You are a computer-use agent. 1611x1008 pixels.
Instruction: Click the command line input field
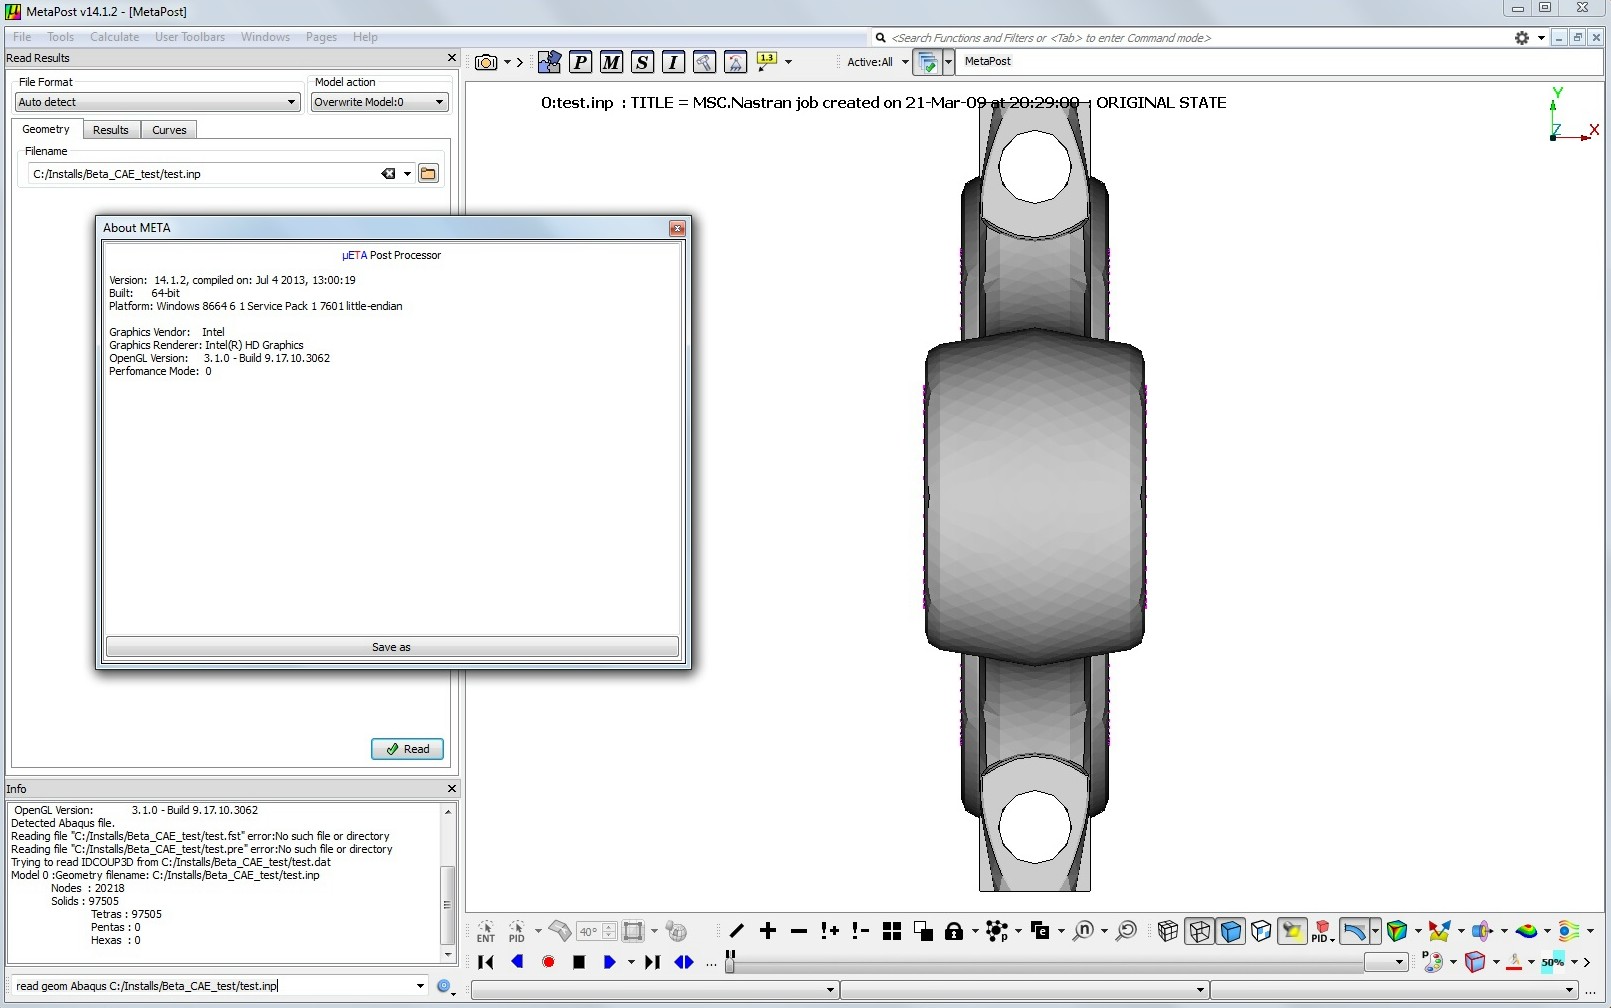[x=215, y=986]
